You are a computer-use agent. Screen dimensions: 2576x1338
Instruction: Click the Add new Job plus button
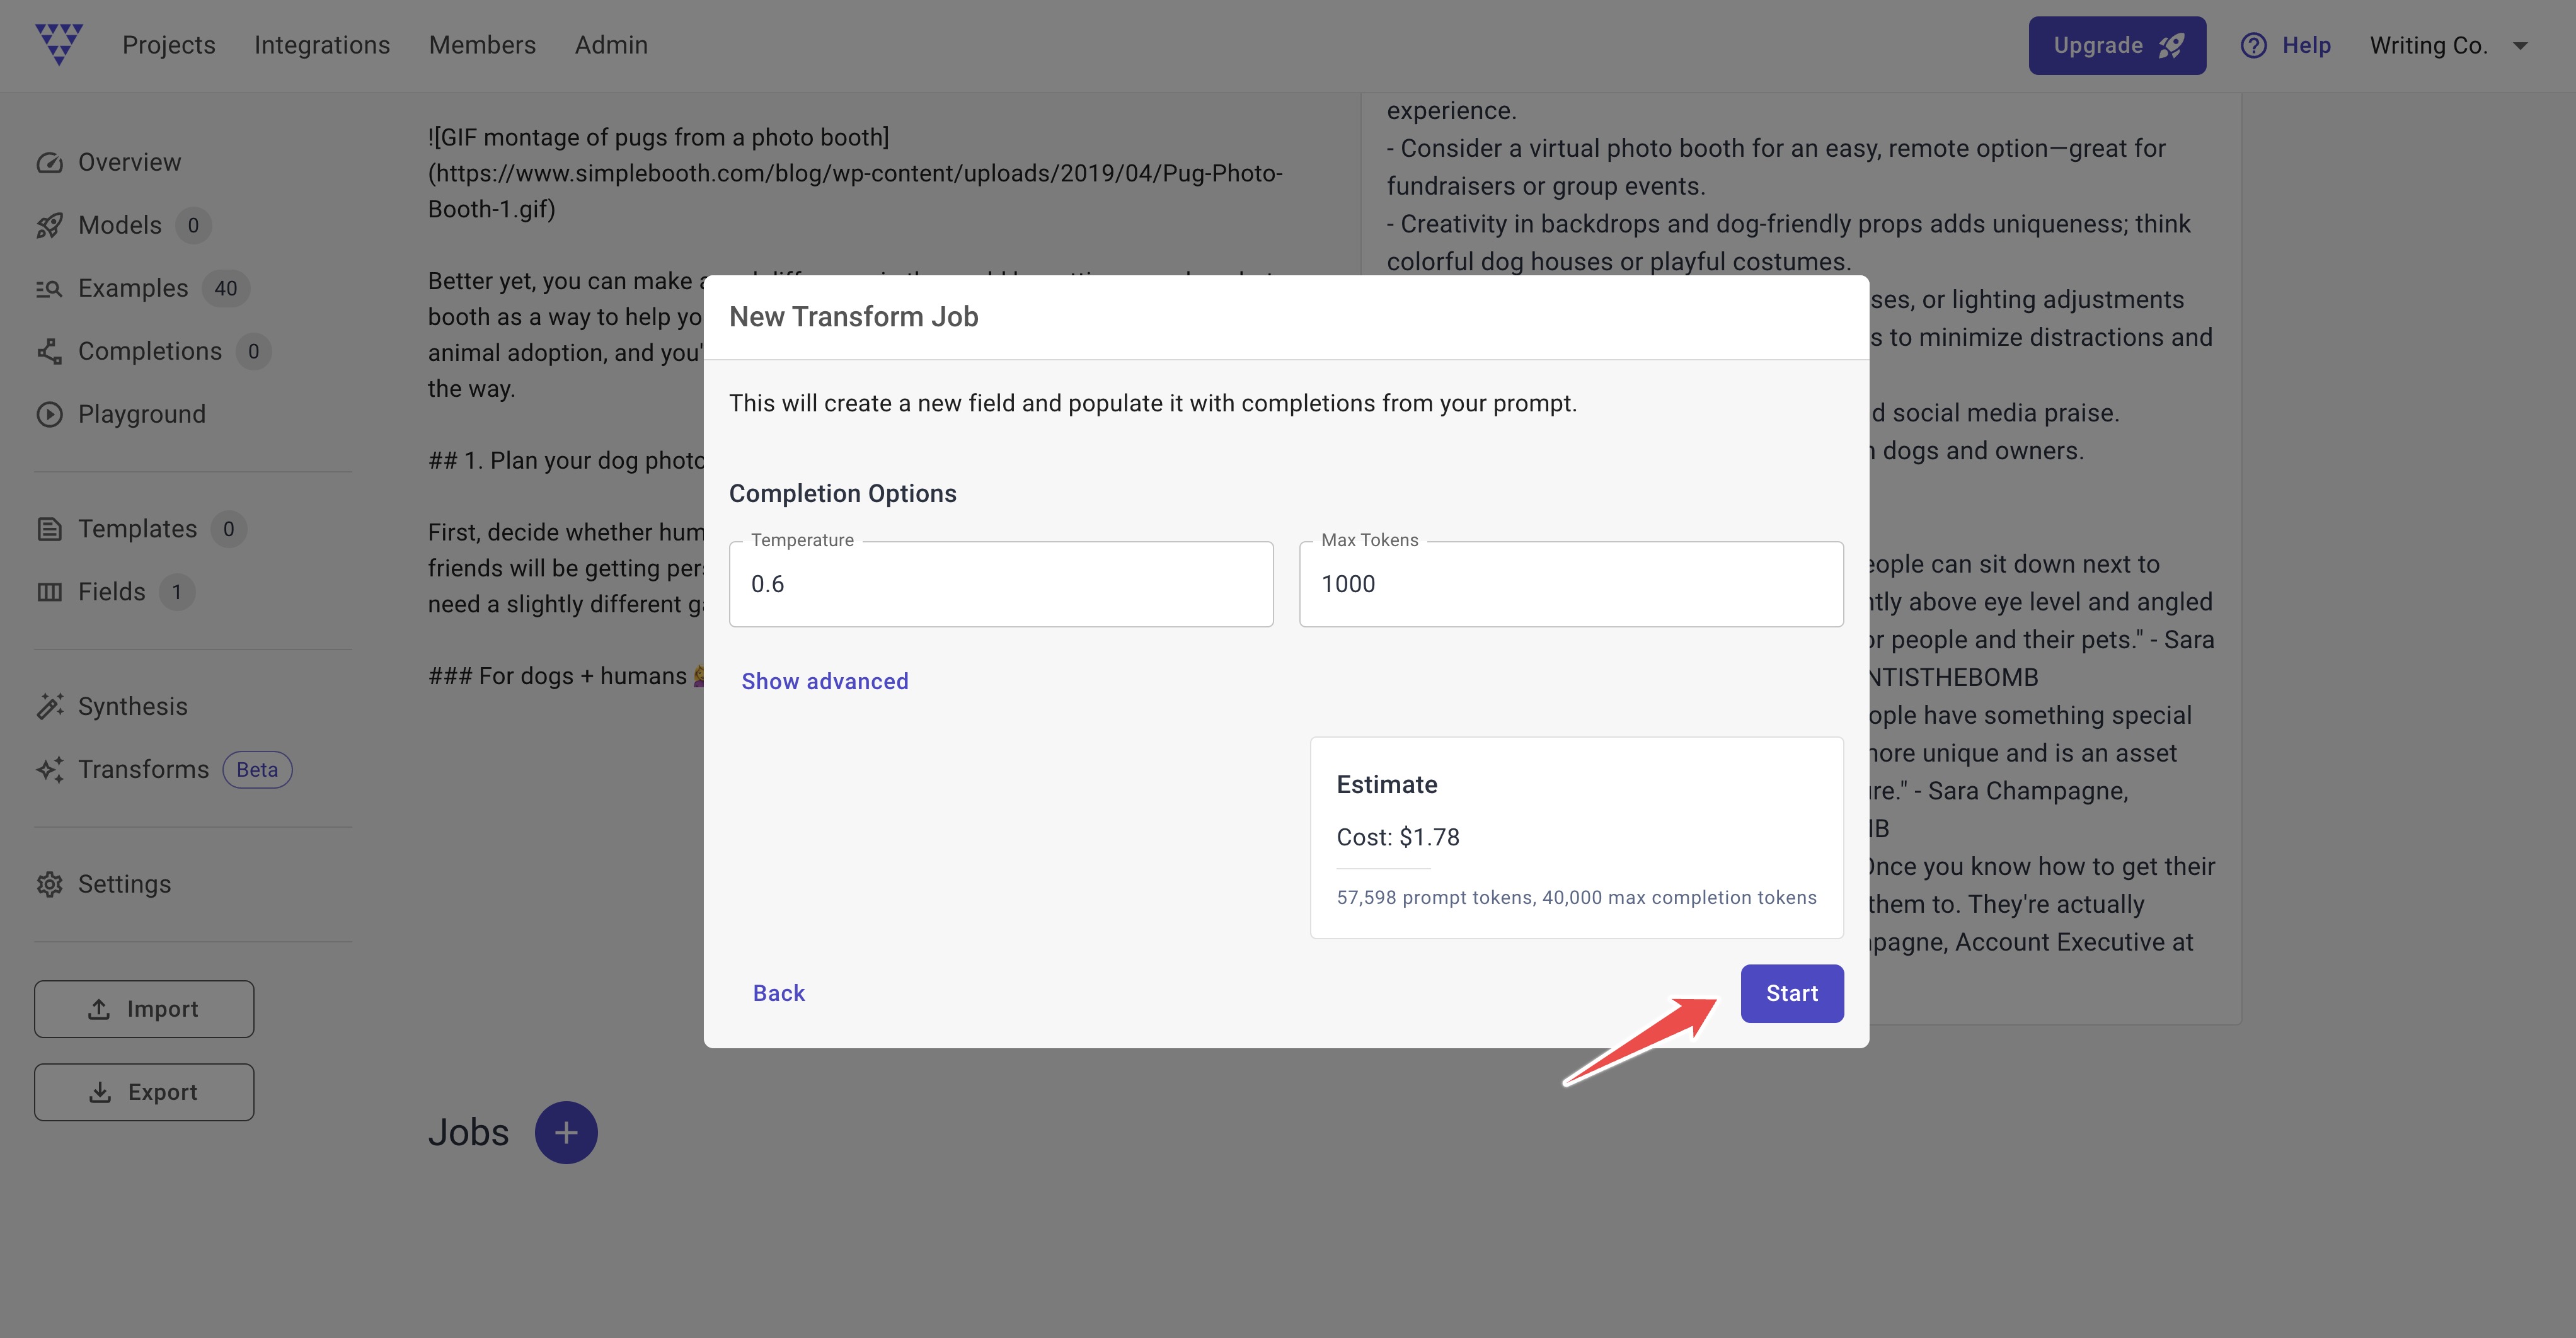tap(567, 1130)
